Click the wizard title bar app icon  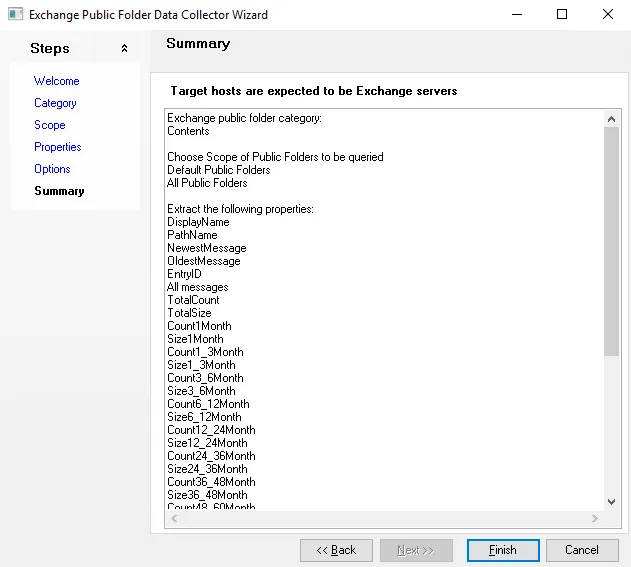tap(15, 14)
